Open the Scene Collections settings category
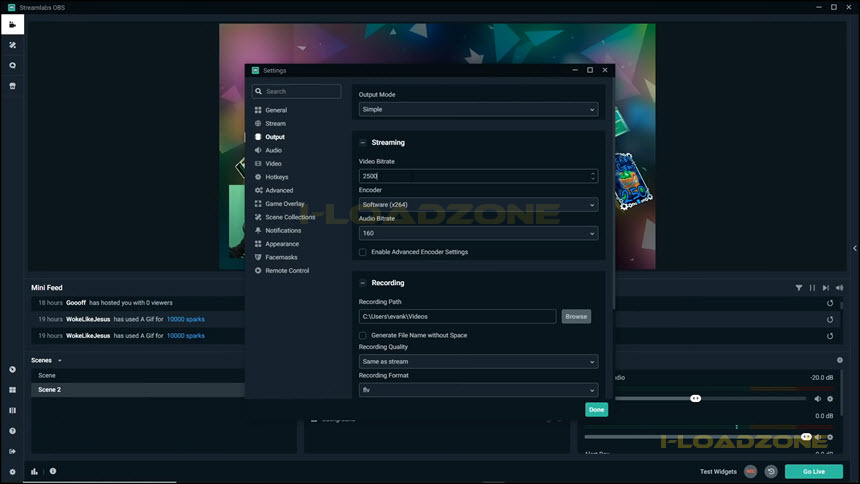Image resolution: width=860 pixels, height=484 pixels. pos(290,217)
